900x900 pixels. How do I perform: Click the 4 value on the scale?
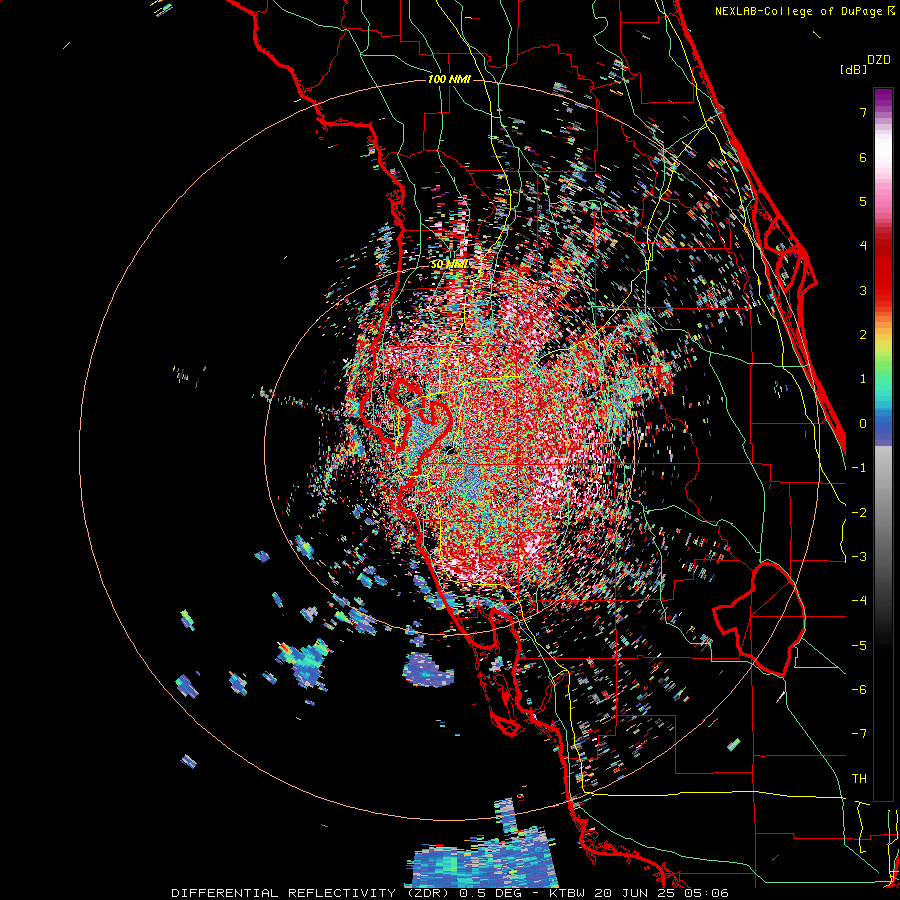[x=863, y=246]
